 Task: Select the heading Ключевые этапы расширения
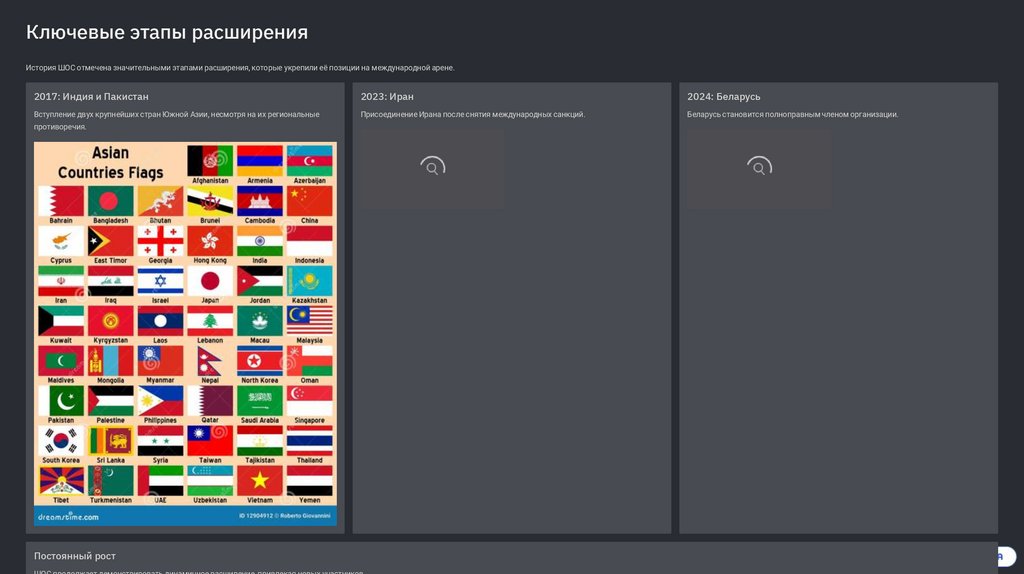click(167, 32)
